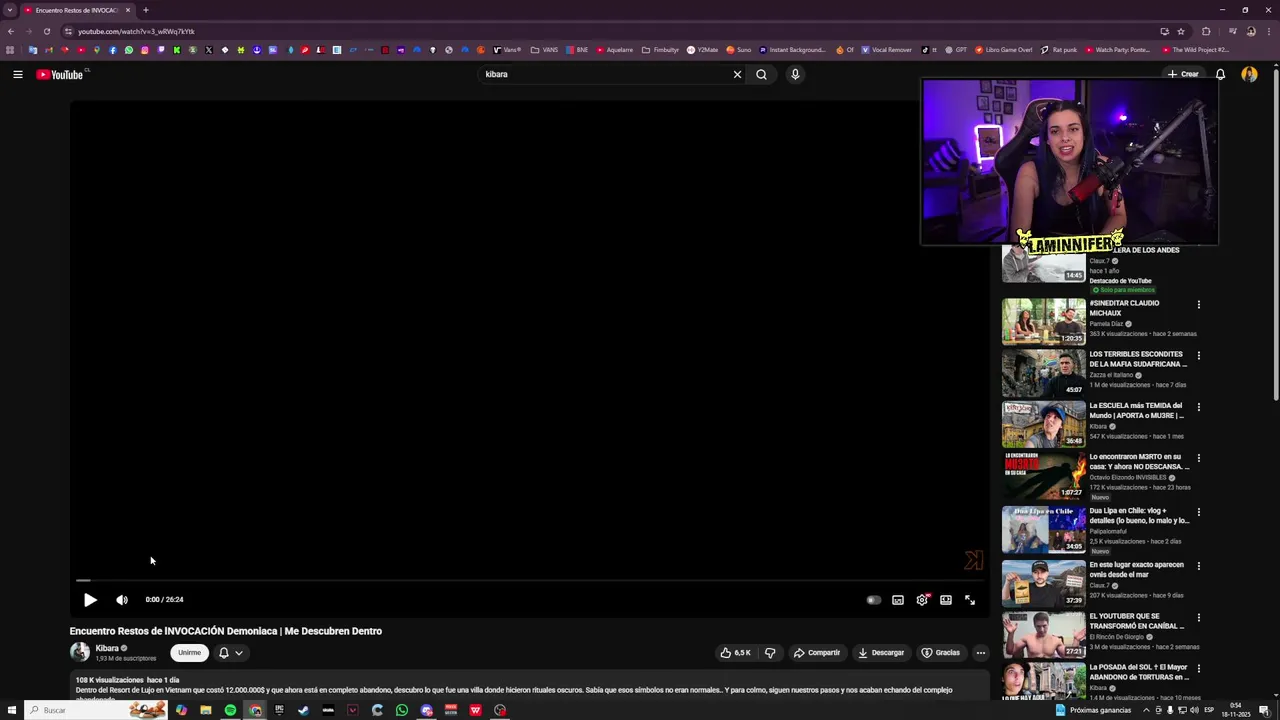
Task: Open the VANS bookmark folder
Action: tap(544, 50)
